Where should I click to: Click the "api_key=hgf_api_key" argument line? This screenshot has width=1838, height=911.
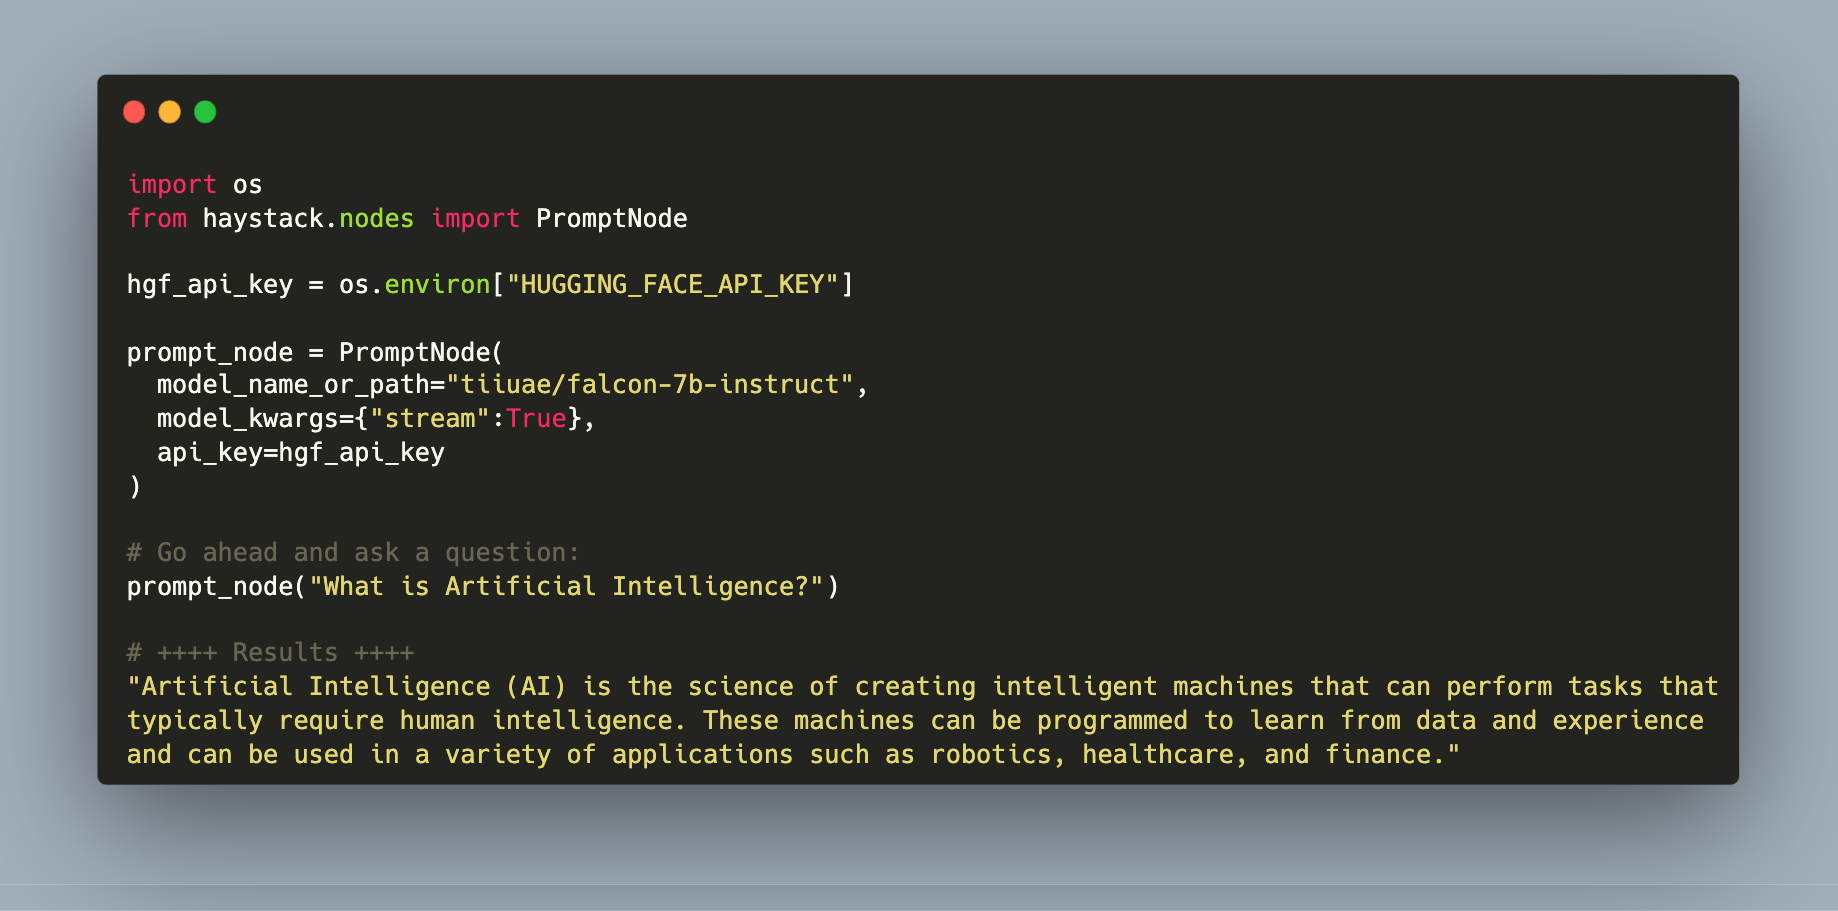[300, 453]
